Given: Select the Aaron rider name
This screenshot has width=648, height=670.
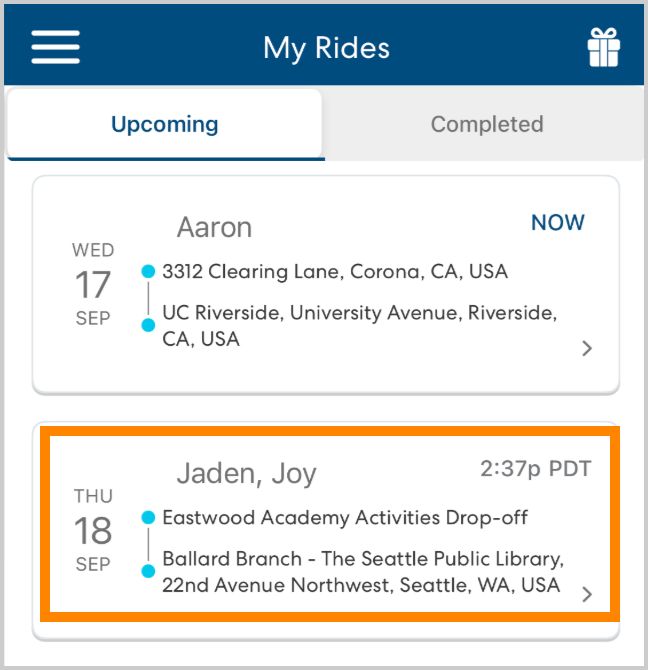Looking at the screenshot, I should coord(214,227).
